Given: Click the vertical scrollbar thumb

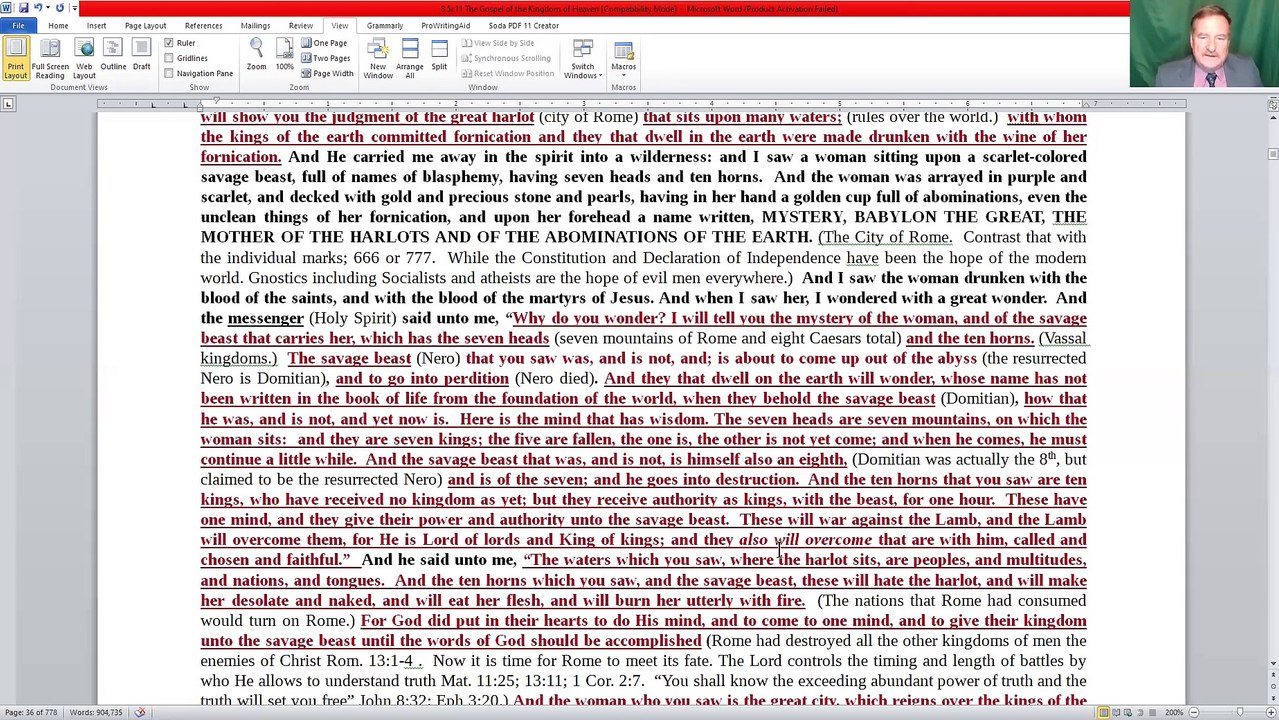Looking at the screenshot, I should point(1272,154).
